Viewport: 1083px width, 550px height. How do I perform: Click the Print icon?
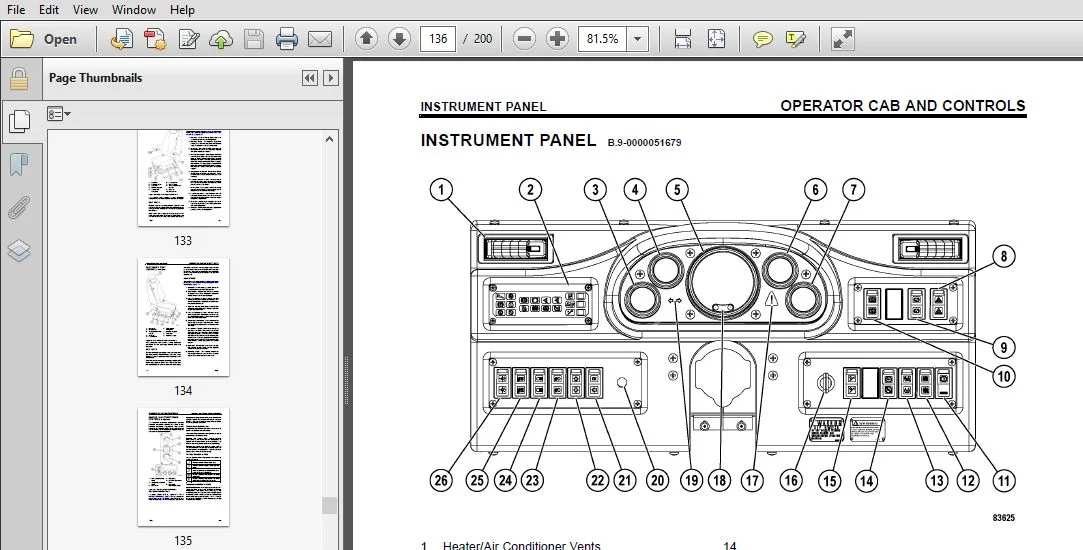click(x=287, y=39)
